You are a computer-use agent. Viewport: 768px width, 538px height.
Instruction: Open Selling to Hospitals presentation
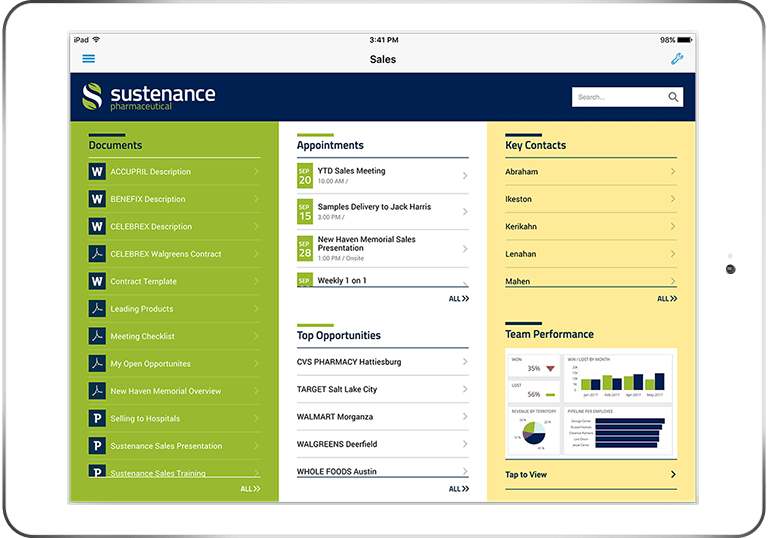point(174,418)
